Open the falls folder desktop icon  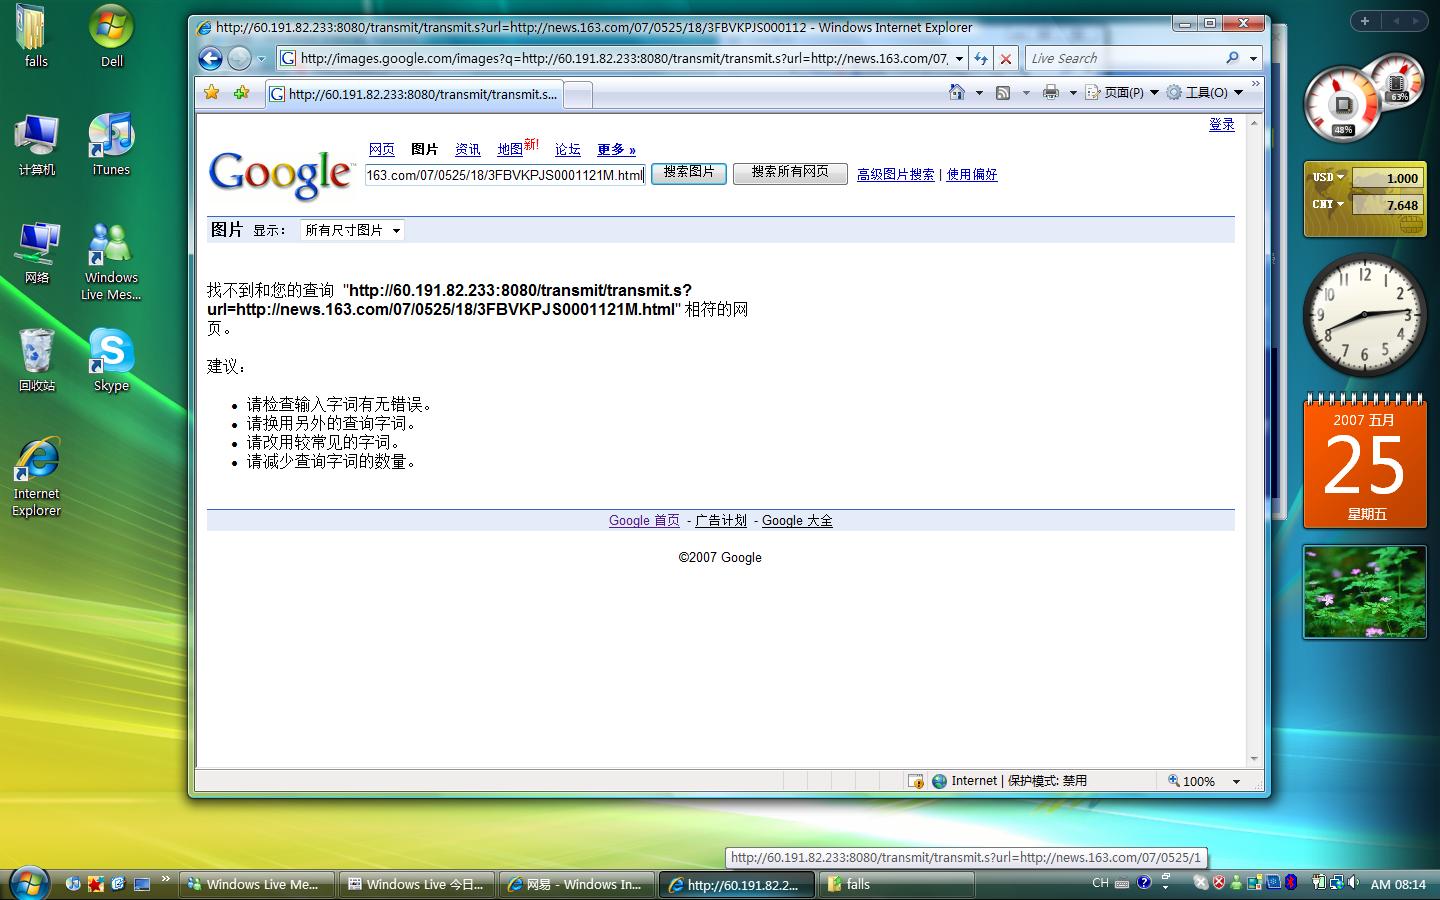36,36
